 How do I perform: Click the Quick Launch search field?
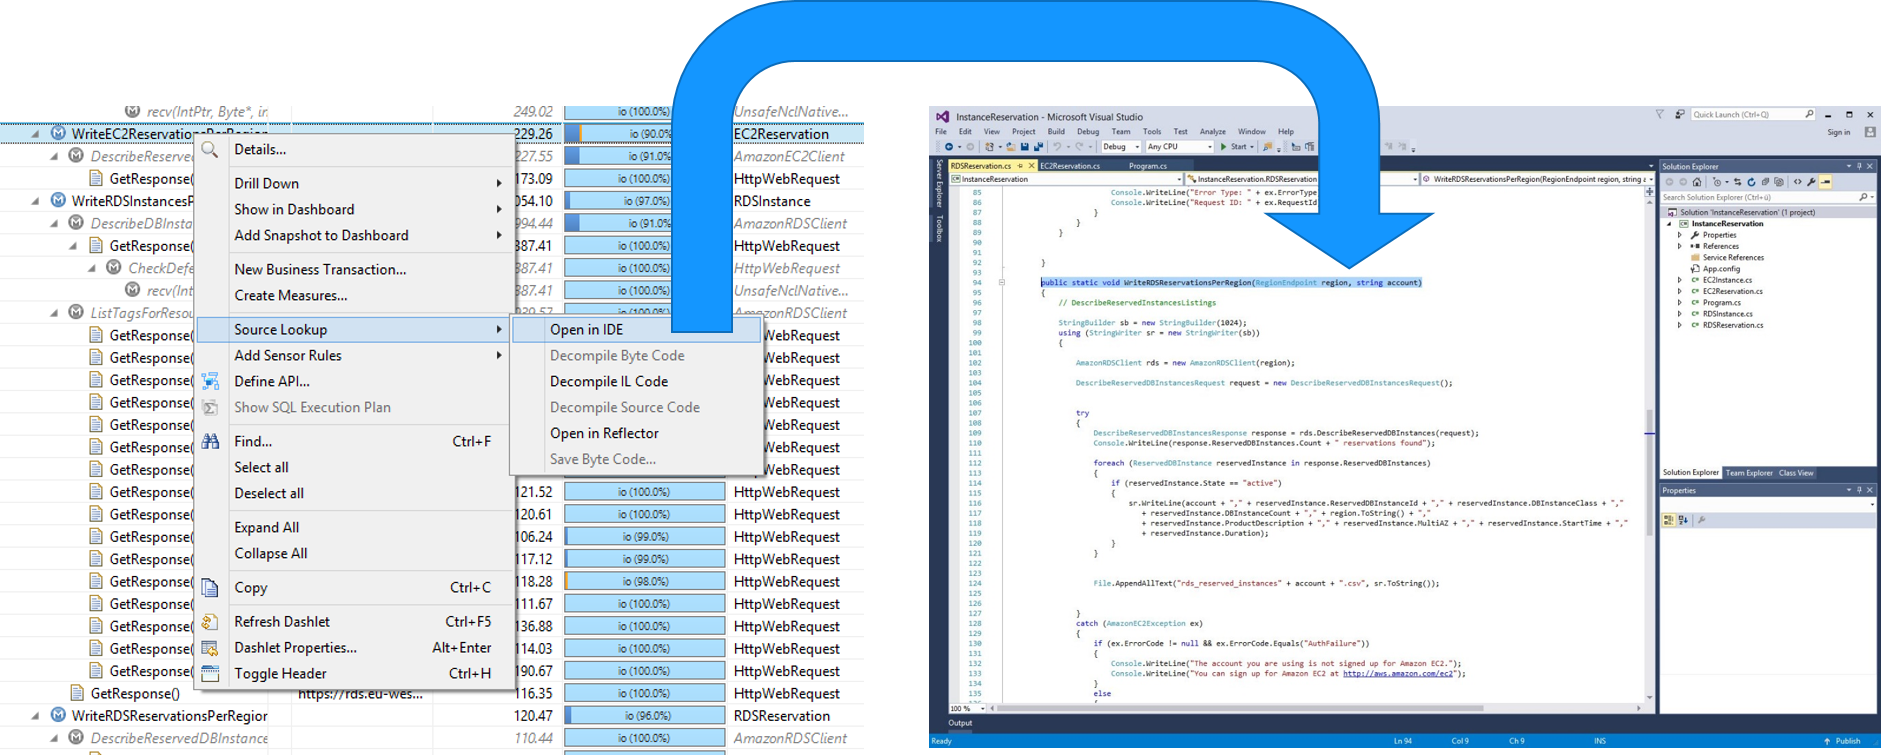[1752, 115]
